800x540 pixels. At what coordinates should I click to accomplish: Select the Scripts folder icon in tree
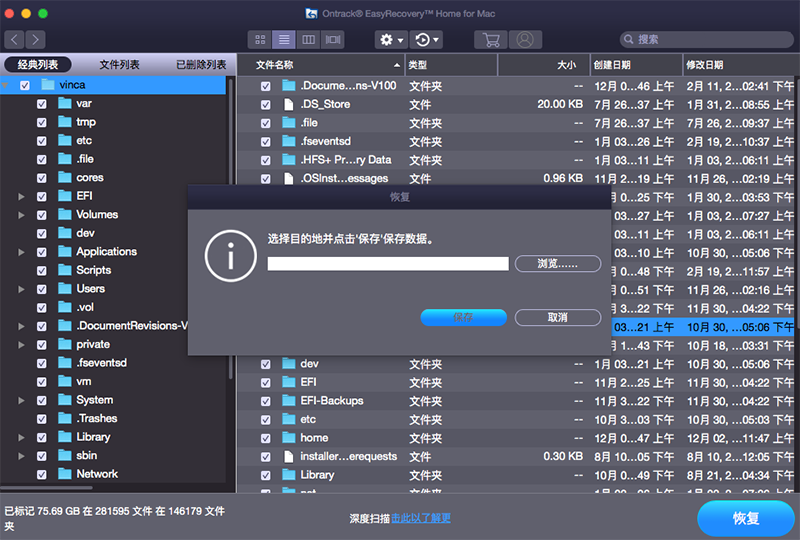pyautogui.click(x=65, y=270)
